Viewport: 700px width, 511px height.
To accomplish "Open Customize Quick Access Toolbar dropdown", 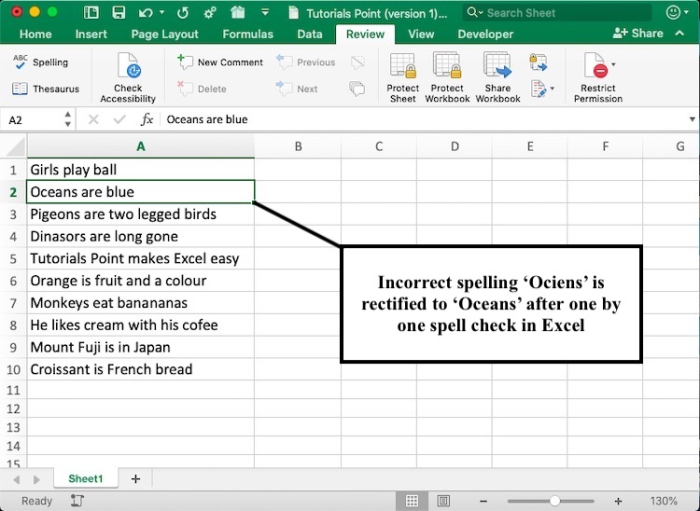I will coord(265,12).
